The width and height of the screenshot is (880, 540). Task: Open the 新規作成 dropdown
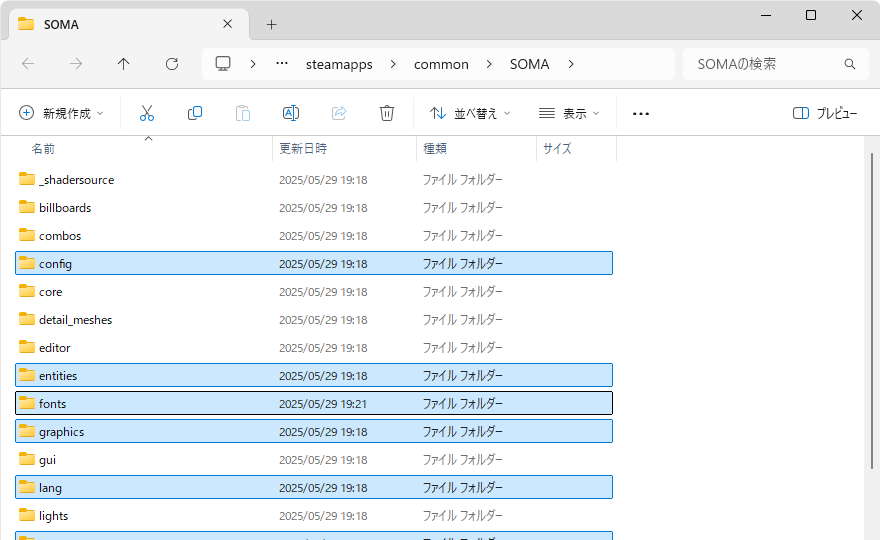(x=62, y=113)
